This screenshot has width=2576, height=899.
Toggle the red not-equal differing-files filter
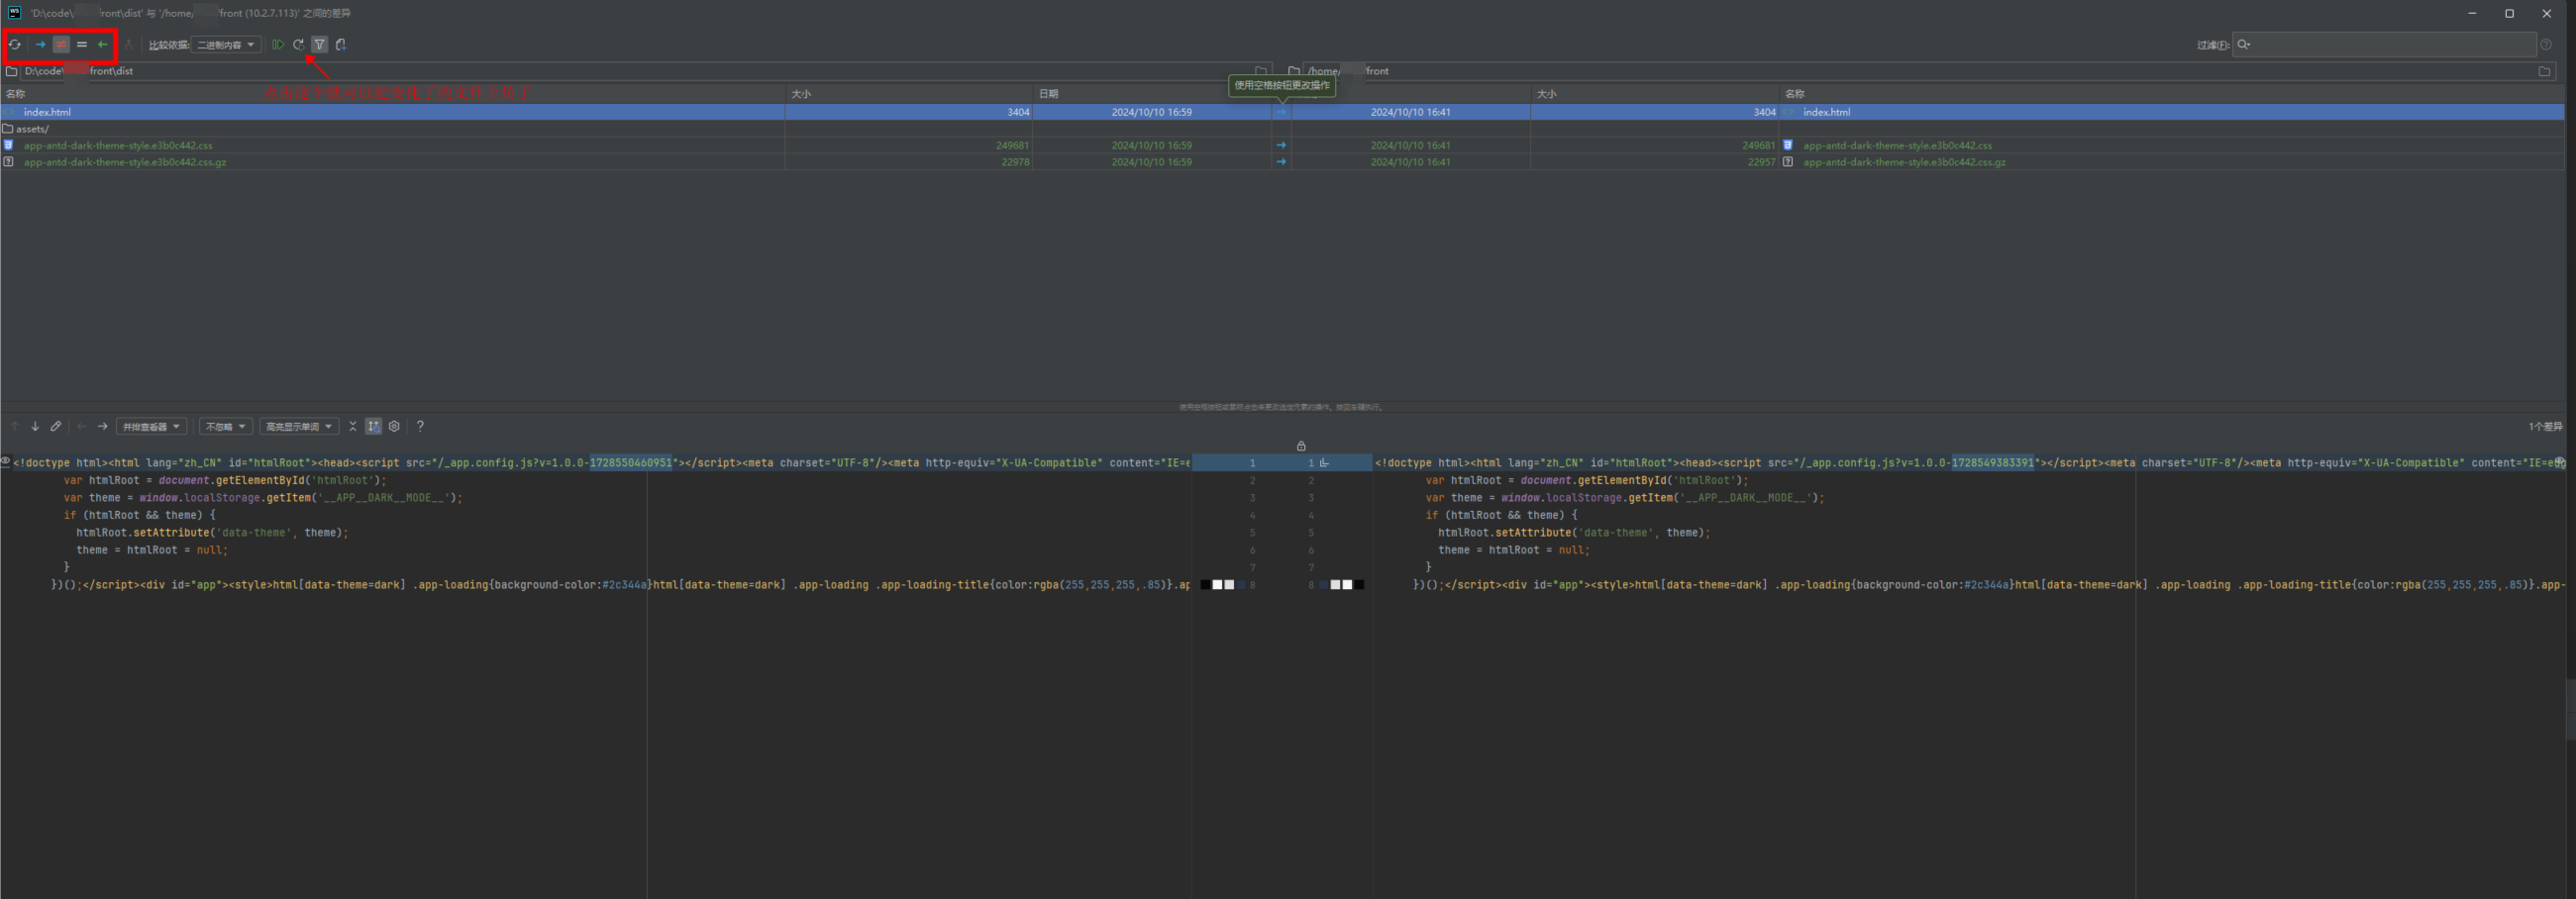coord(61,45)
